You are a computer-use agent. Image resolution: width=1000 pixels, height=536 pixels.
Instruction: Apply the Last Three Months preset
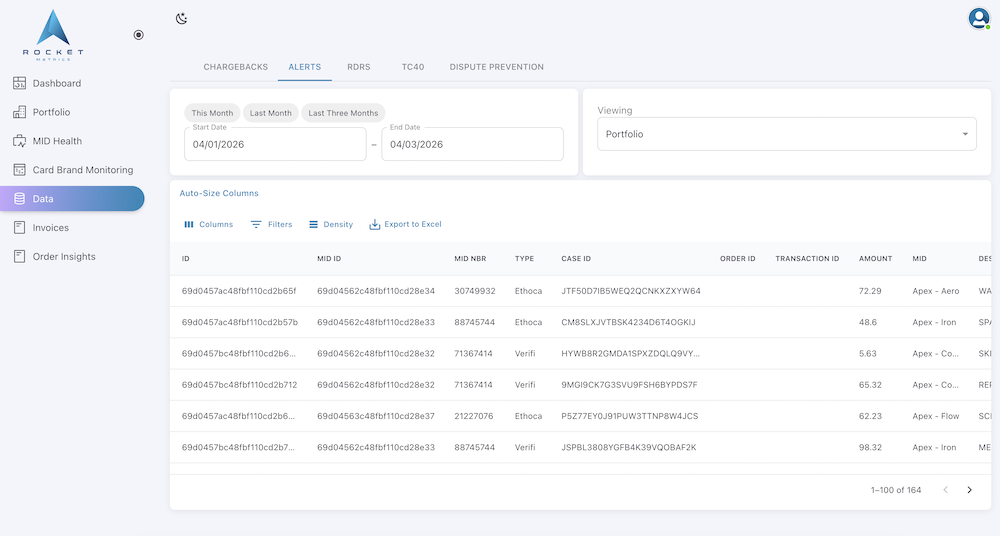[x=343, y=113]
